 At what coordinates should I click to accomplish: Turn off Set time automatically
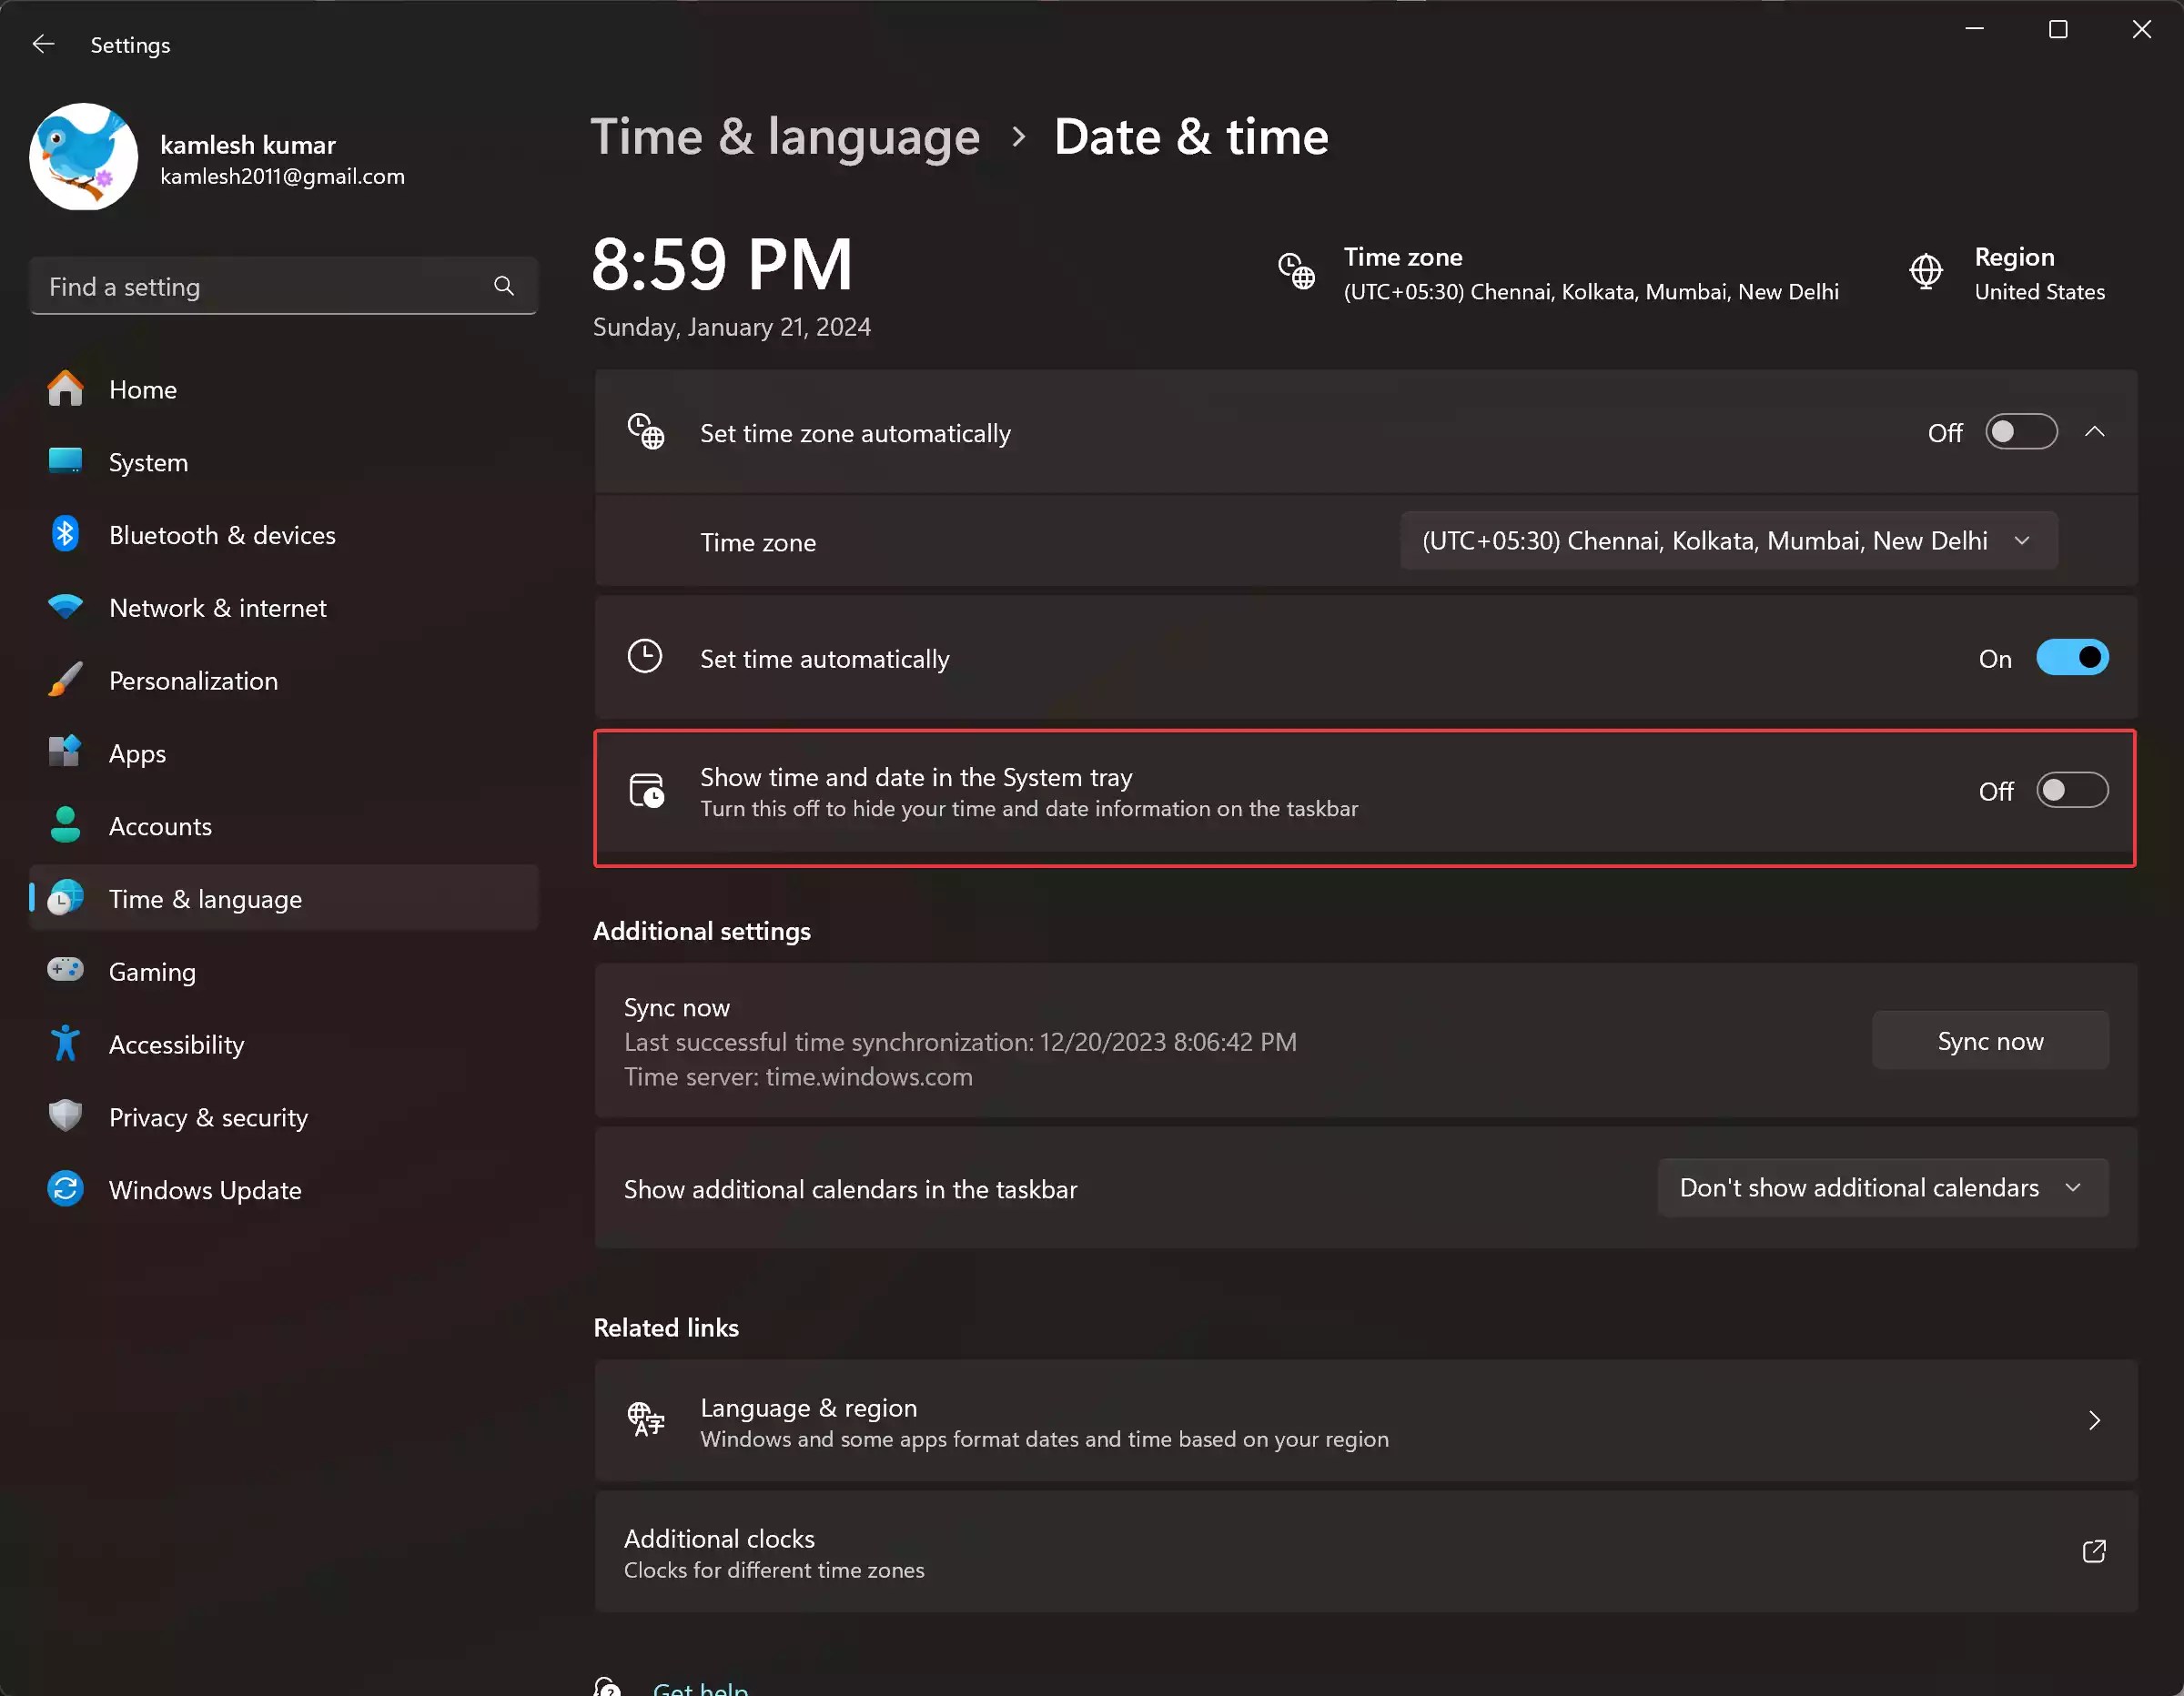point(2072,658)
